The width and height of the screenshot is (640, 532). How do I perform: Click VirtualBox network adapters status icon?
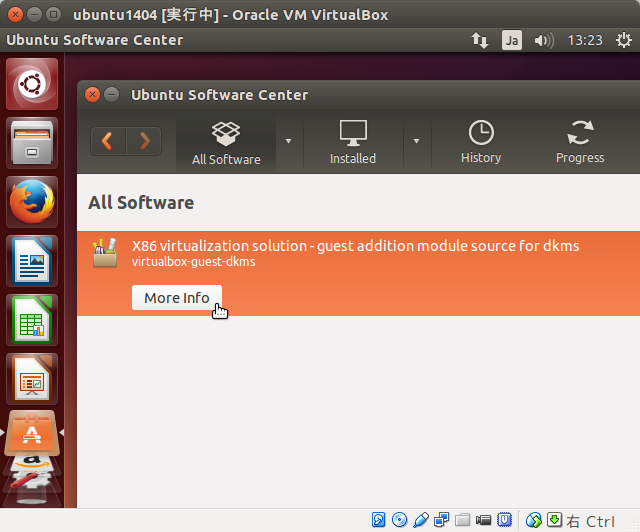pyautogui.click(x=442, y=520)
